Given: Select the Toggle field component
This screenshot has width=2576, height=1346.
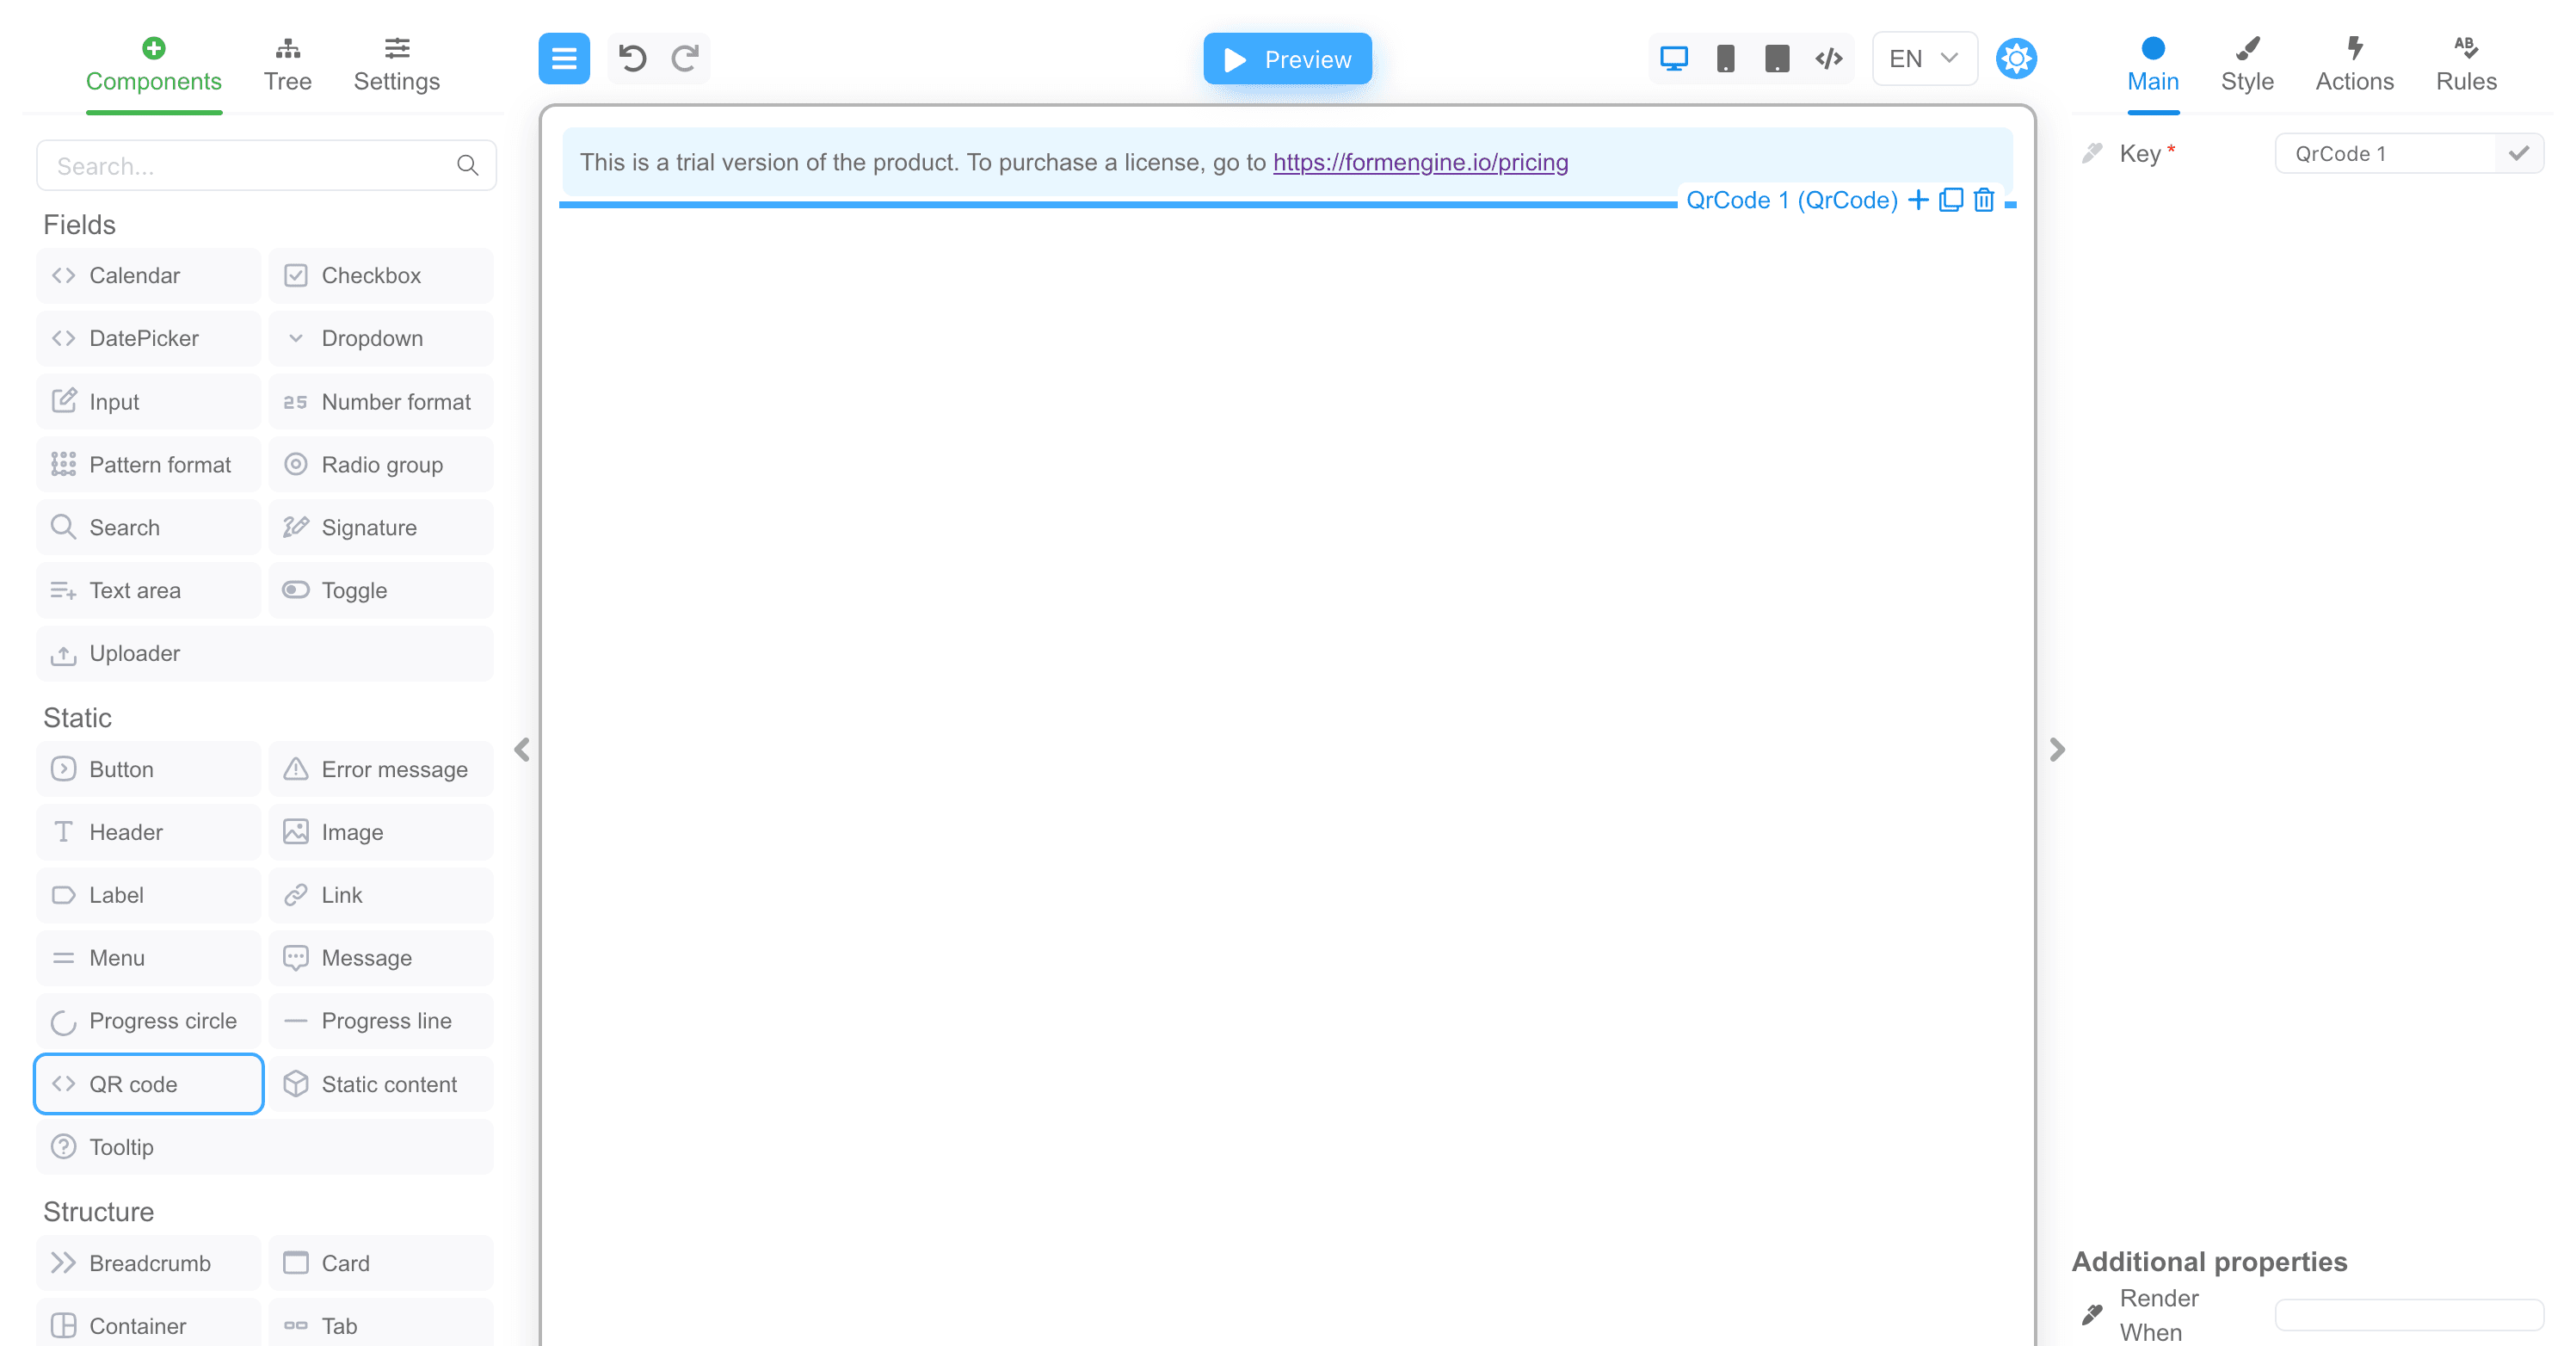Looking at the screenshot, I should click(380, 590).
